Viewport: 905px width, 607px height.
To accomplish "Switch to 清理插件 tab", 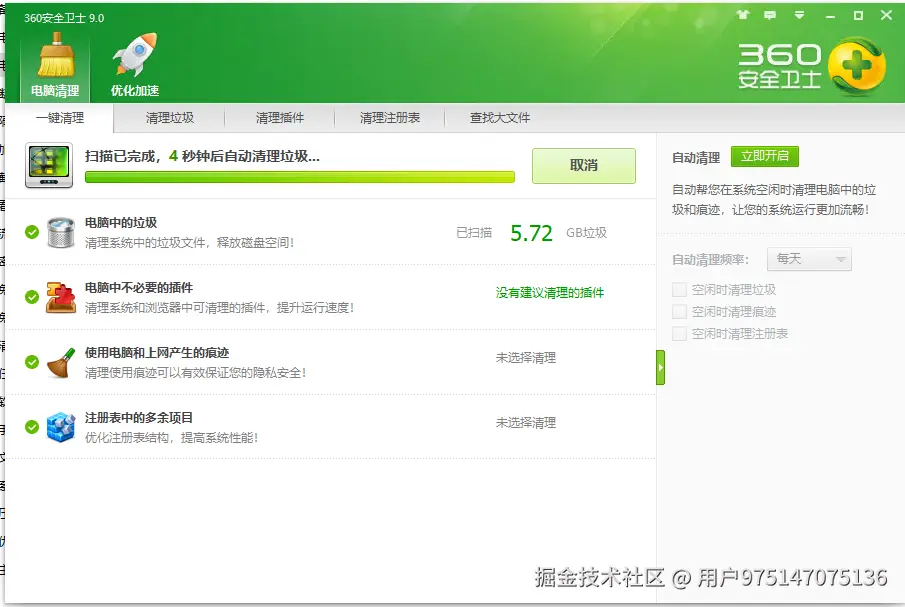I will [x=280, y=118].
